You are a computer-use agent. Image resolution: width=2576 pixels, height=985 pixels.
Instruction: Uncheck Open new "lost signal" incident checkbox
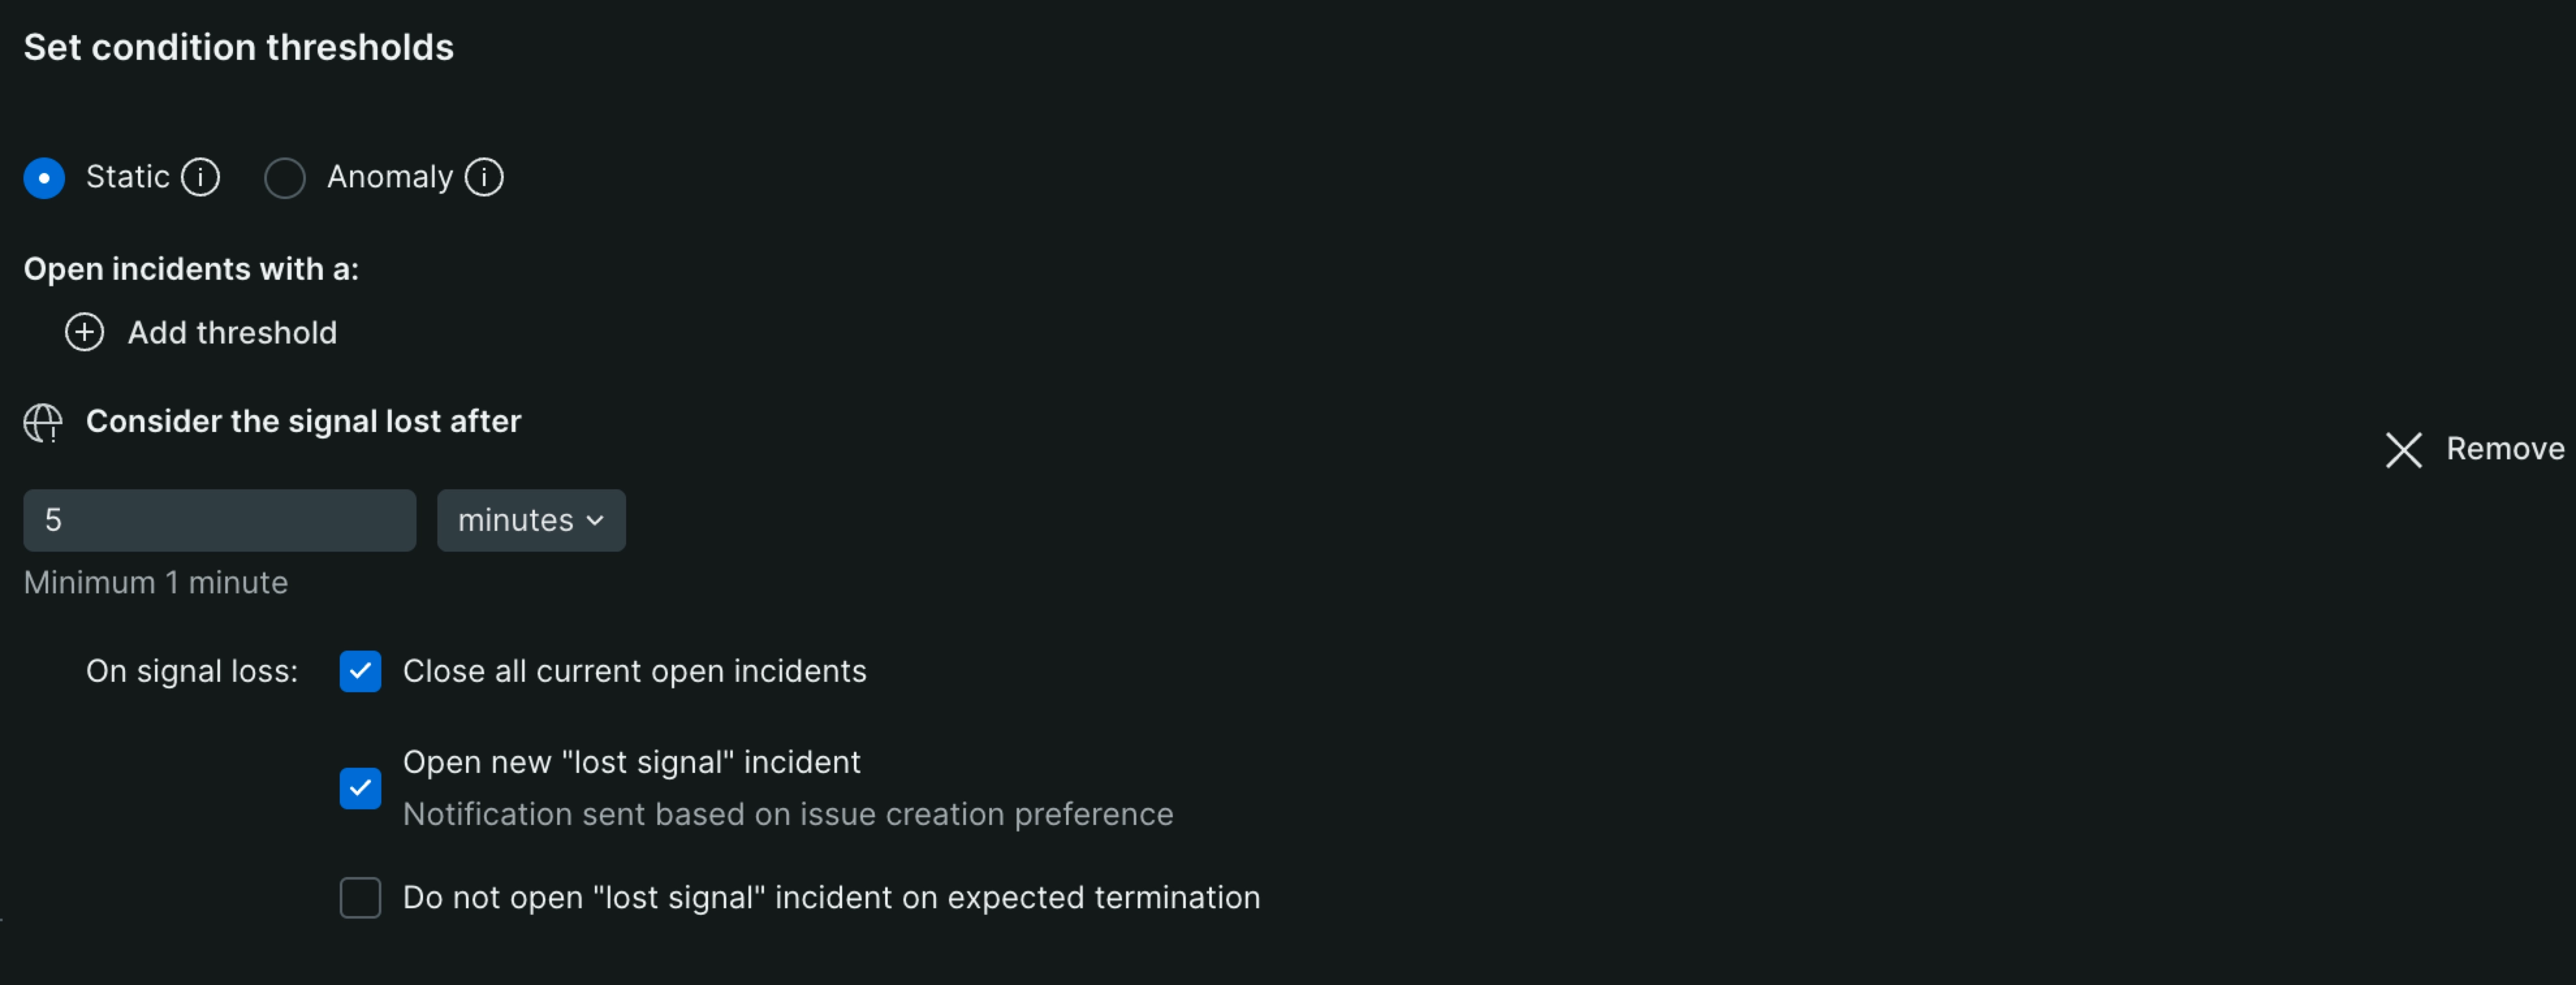point(360,789)
